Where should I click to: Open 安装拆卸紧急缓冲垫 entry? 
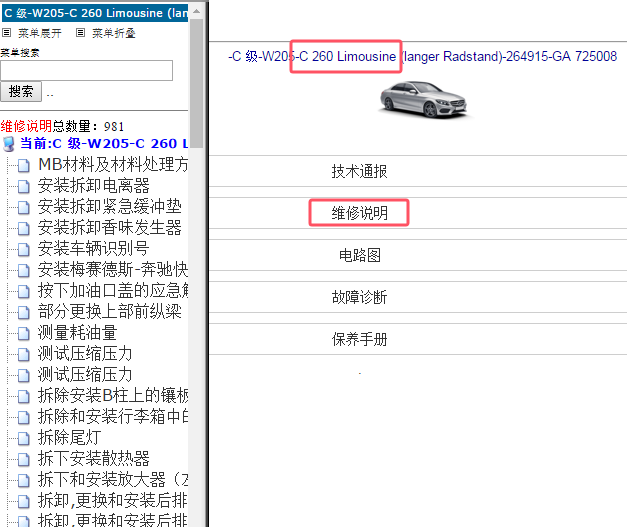pyautogui.click(x=110, y=206)
